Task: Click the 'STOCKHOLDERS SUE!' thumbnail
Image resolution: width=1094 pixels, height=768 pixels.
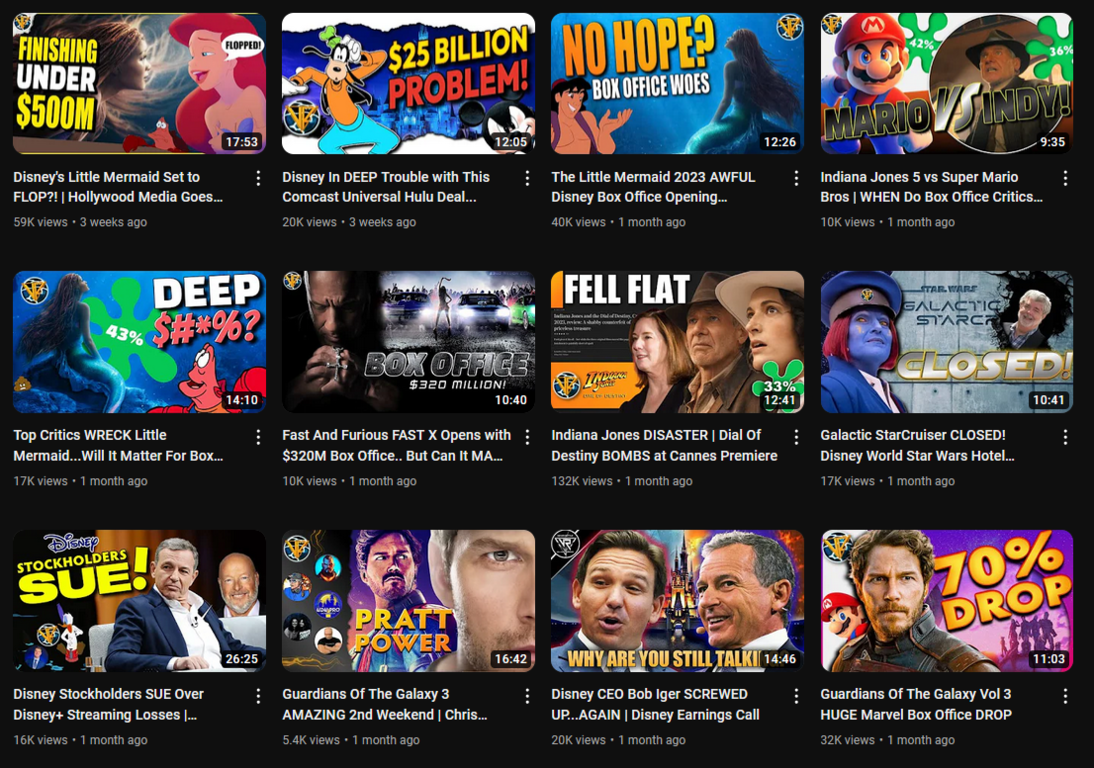Action: click(139, 601)
